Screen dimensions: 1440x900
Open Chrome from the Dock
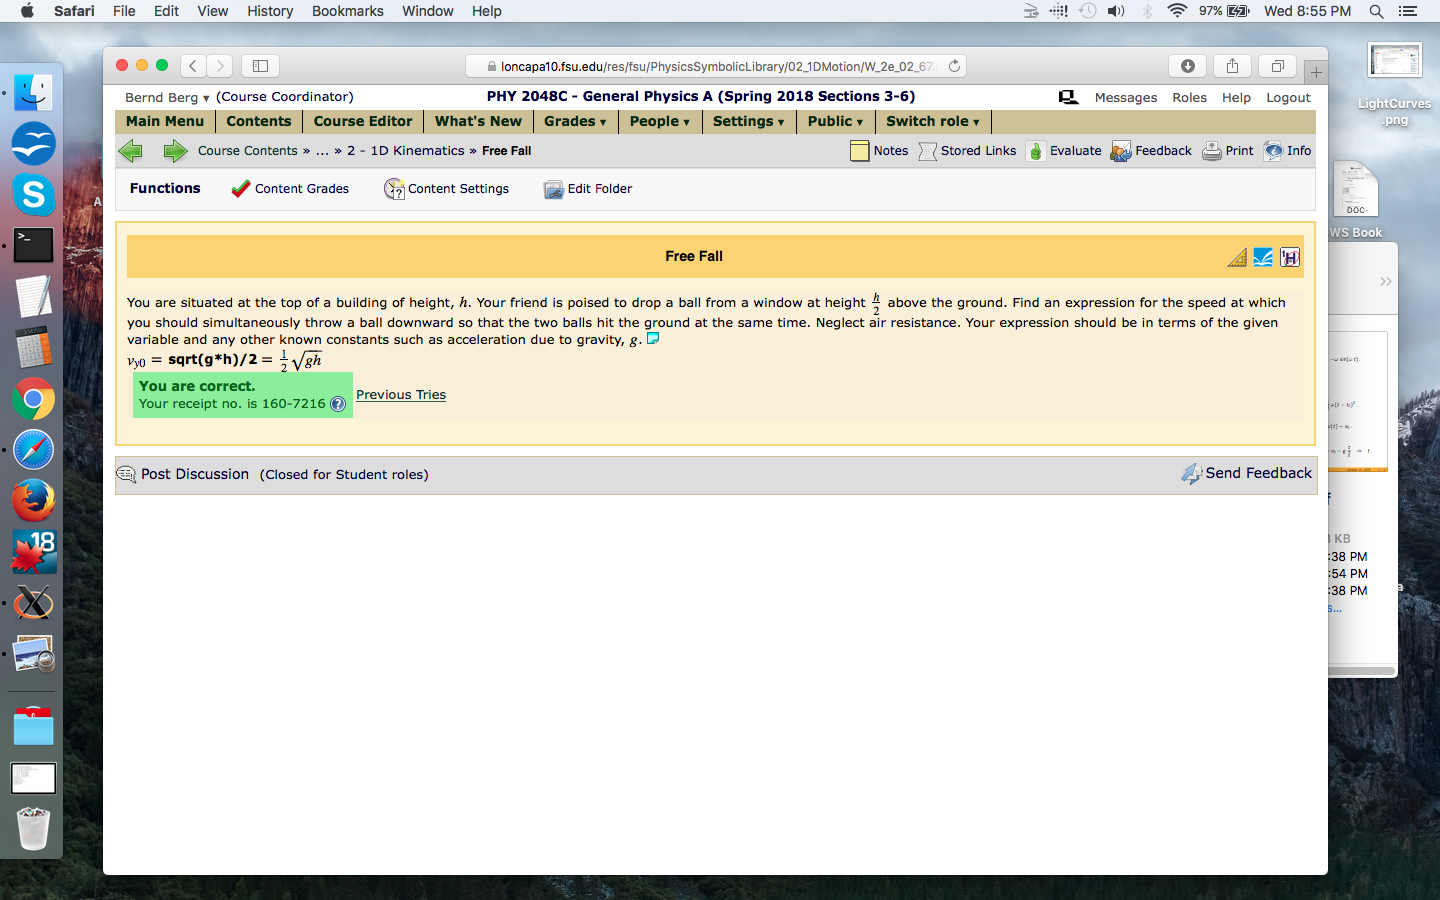pos(33,399)
